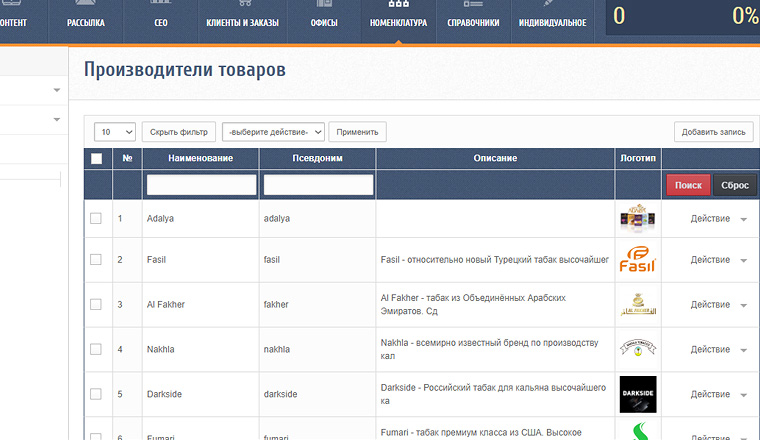Toggle the select-all checkbox in table header
760x440 pixels.
point(97,158)
